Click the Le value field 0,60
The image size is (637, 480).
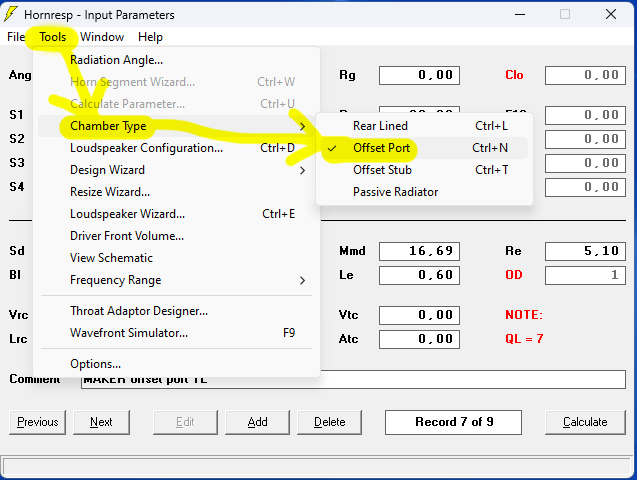419,275
